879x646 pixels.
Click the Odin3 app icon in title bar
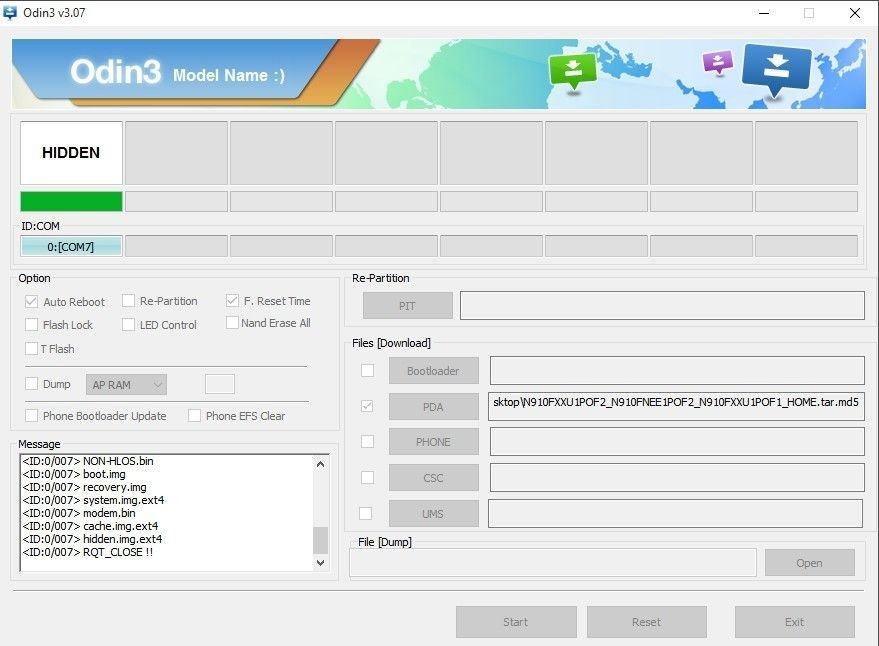click(x=10, y=12)
